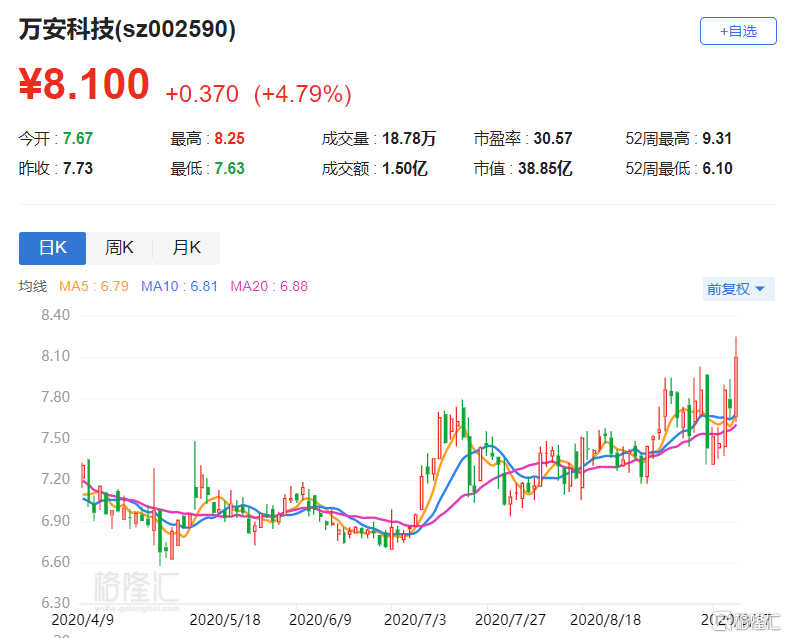The image size is (787, 638).
Task: Select the 2020/5/18 date axis label
Action: pyautogui.click(x=225, y=620)
